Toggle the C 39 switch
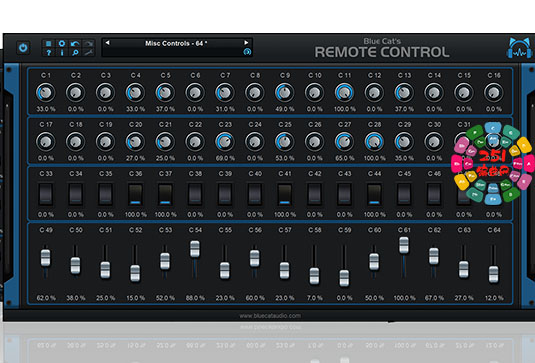Screen dimensions: 535x363 (x=225, y=194)
